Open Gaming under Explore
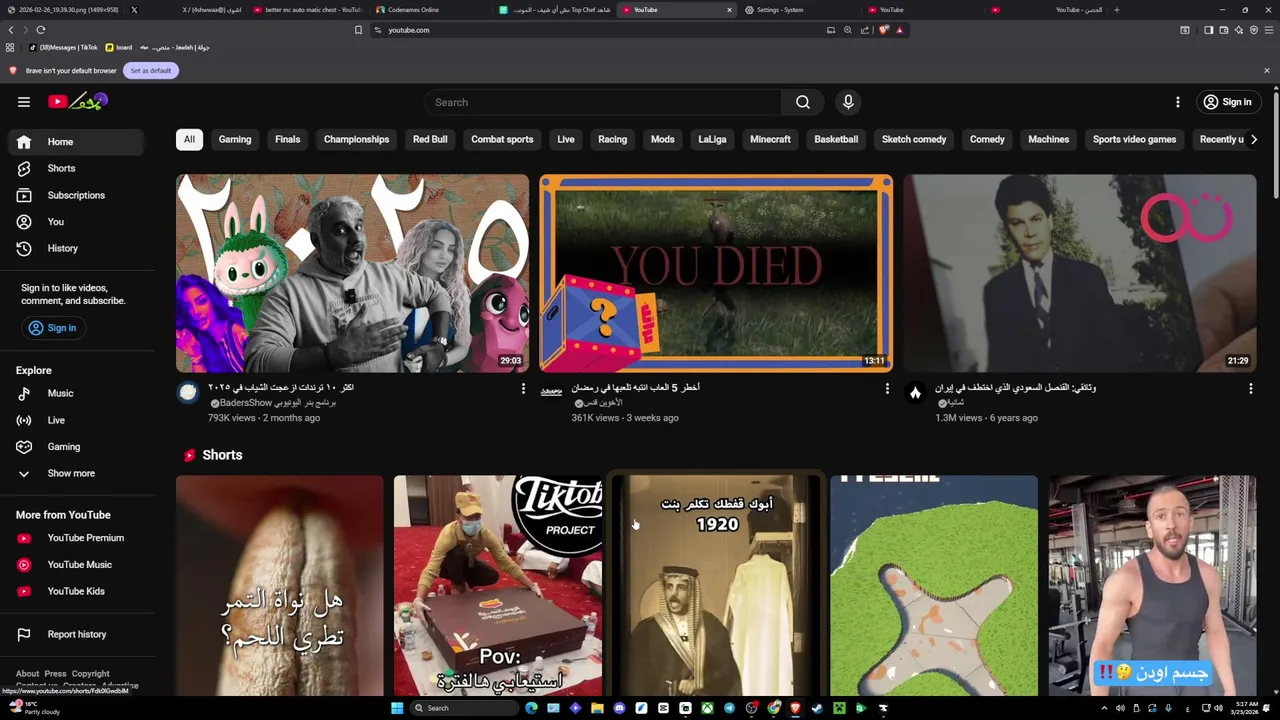The width and height of the screenshot is (1280, 720). tap(78, 447)
